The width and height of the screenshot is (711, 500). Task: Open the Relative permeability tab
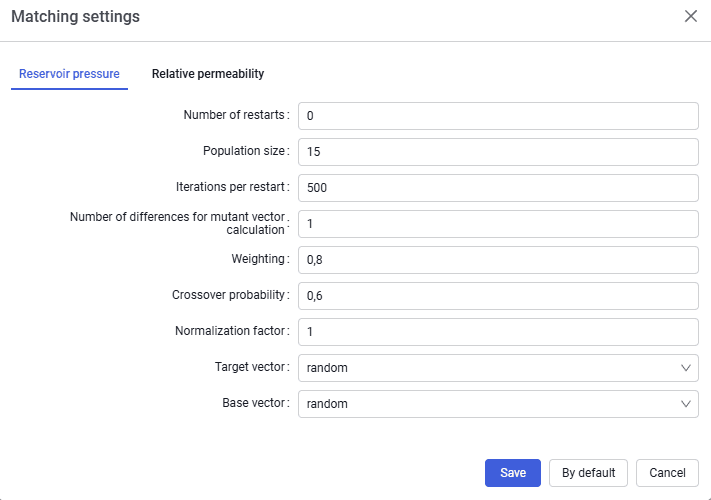coord(208,74)
